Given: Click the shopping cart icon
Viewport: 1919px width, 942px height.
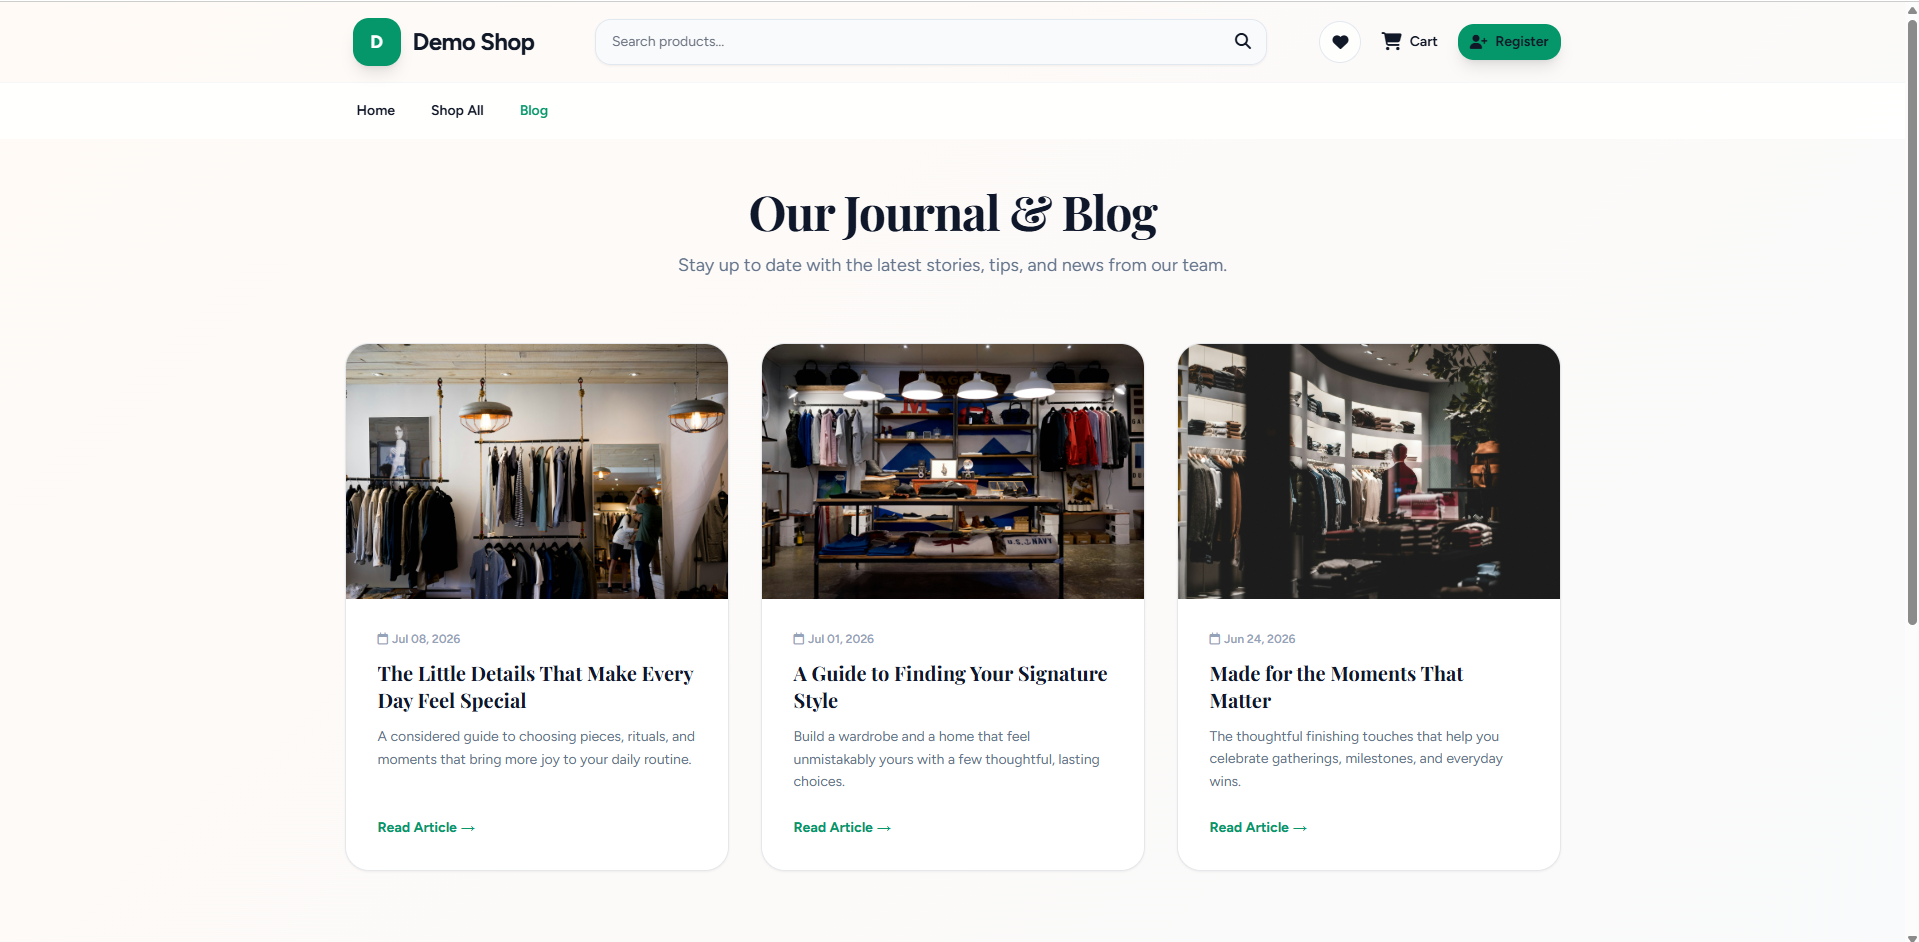Looking at the screenshot, I should [1391, 41].
